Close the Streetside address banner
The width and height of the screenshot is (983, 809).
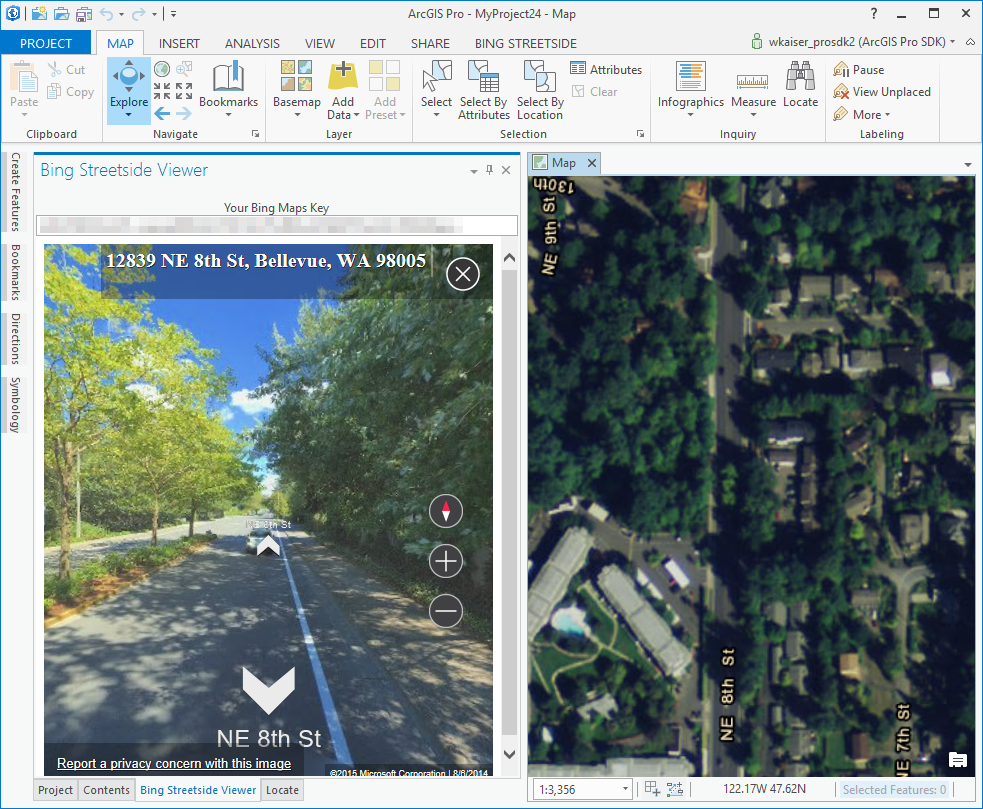tap(463, 274)
